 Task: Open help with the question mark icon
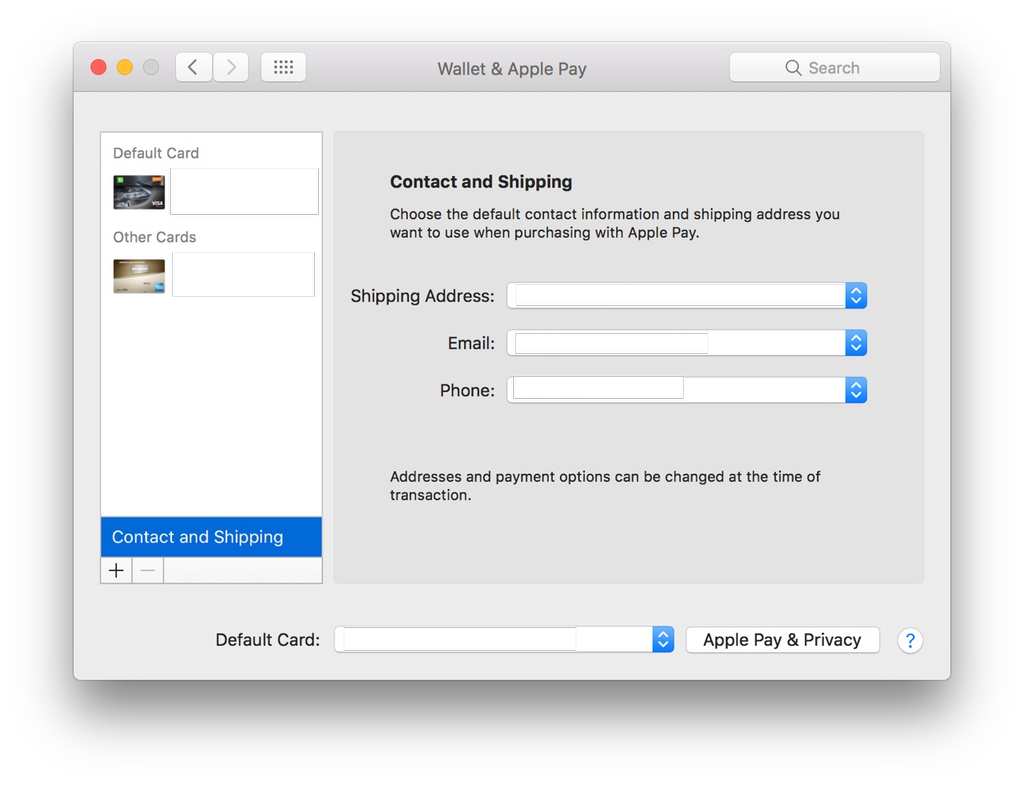(910, 640)
